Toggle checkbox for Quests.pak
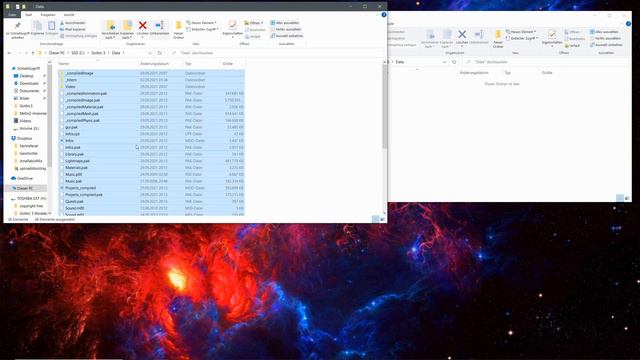Viewport: 640px width, 360px height. 62,202
